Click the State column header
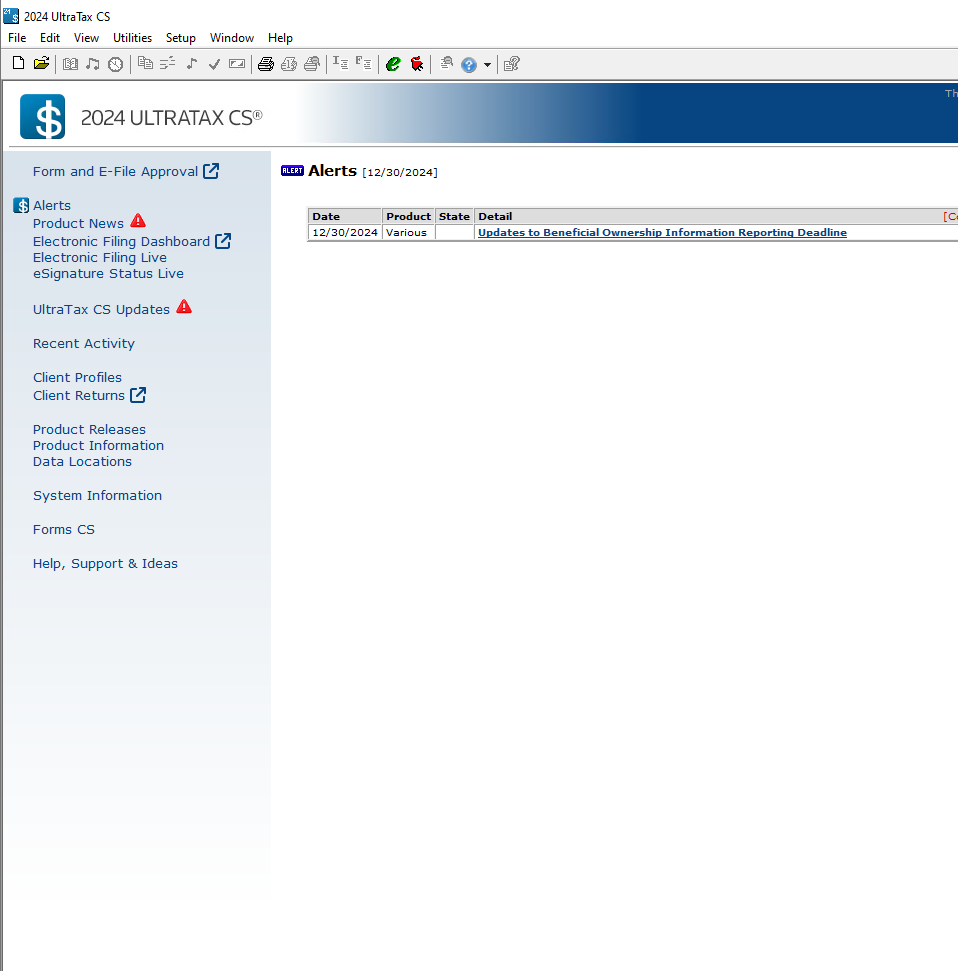958x971 pixels. (454, 216)
